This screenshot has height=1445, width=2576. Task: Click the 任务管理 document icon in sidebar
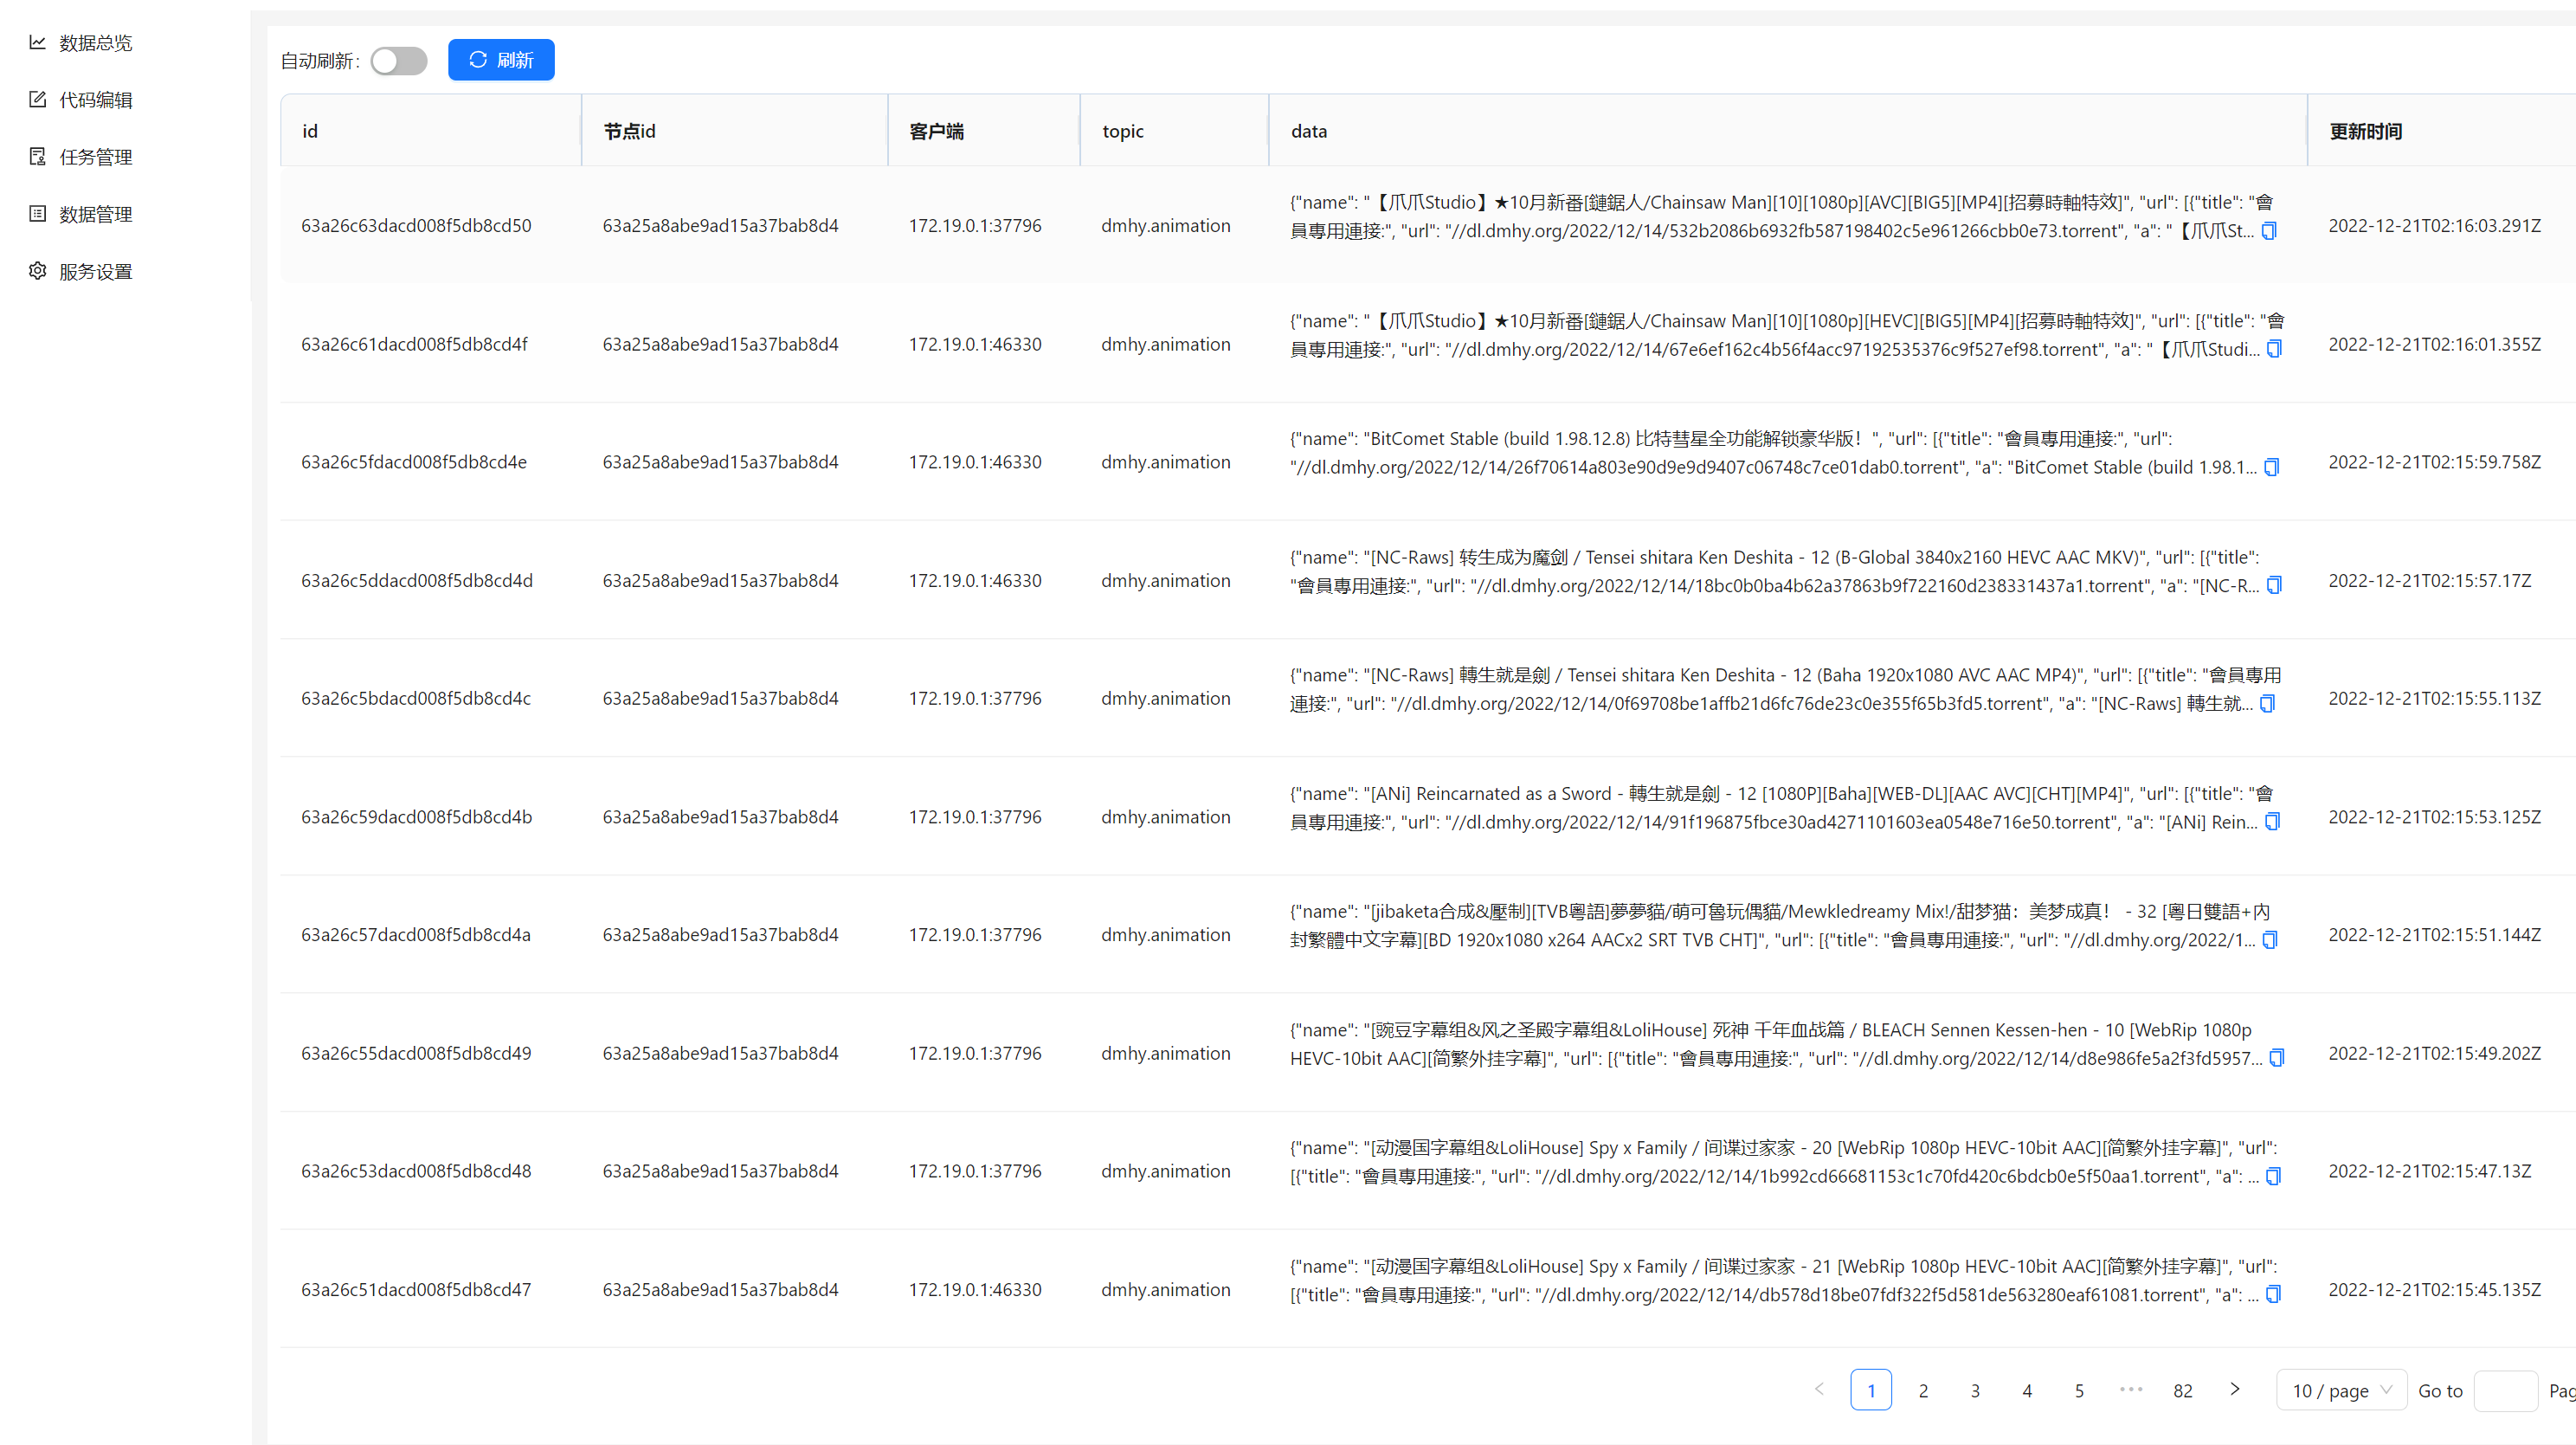pos(37,156)
